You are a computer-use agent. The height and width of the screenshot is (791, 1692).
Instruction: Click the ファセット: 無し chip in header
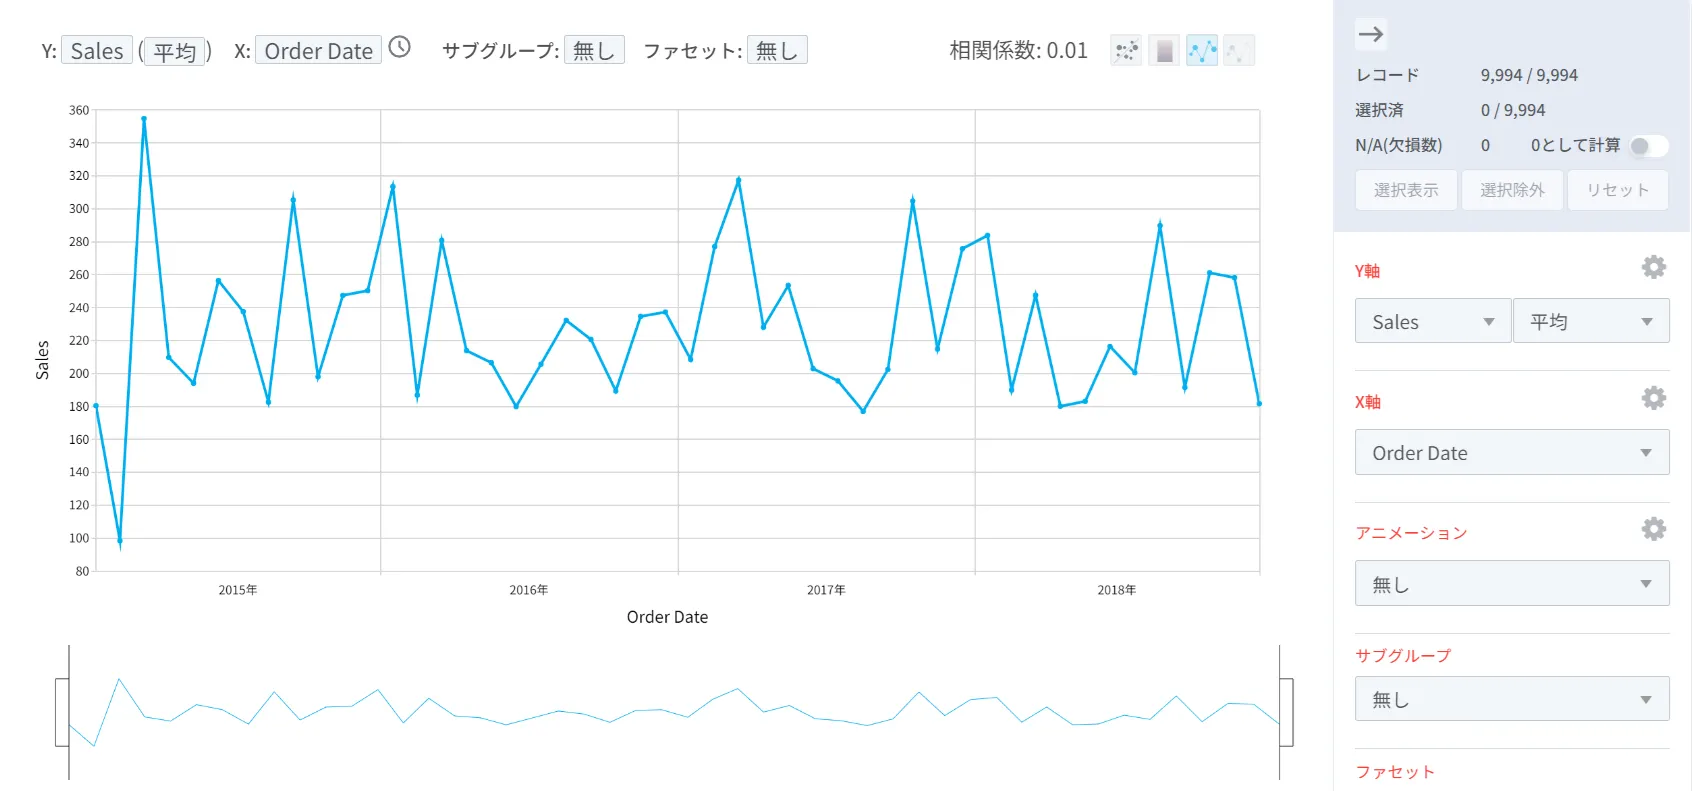tap(777, 50)
